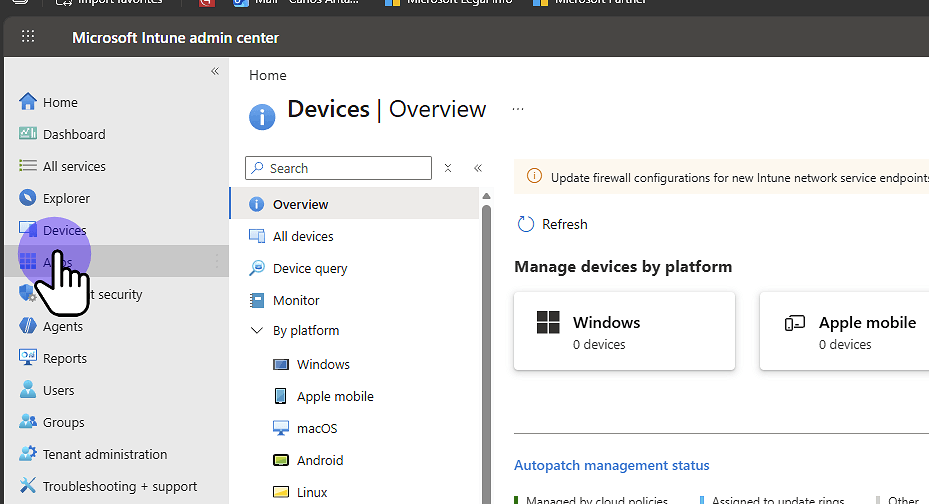Select Linux under By platform
929x504 pixels.
[x=312, y=492]
